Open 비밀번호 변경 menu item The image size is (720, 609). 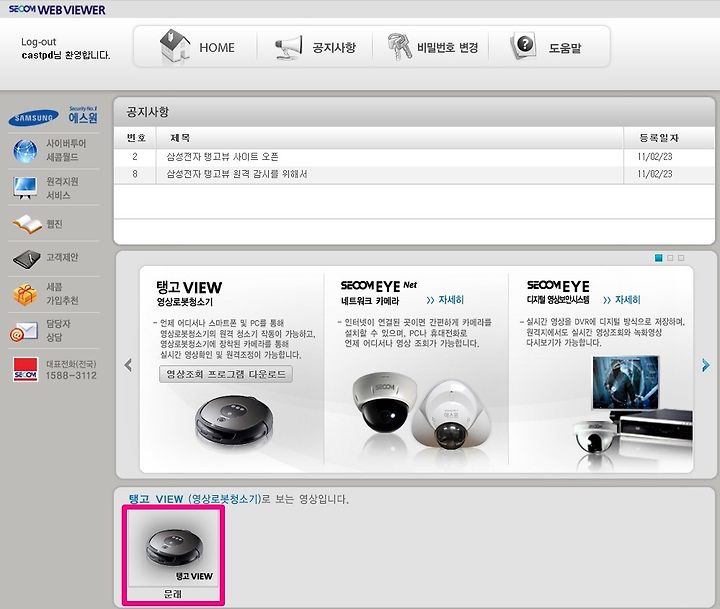click(x=448, y=47)
